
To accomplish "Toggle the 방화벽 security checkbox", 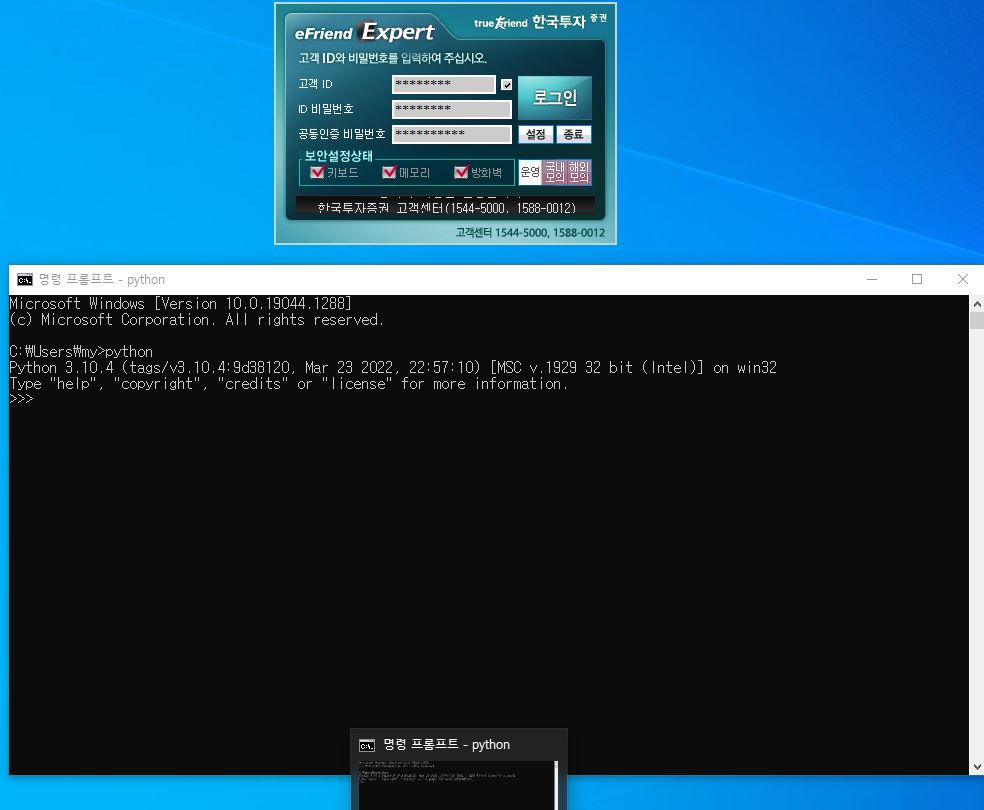I will click(461, 172).
